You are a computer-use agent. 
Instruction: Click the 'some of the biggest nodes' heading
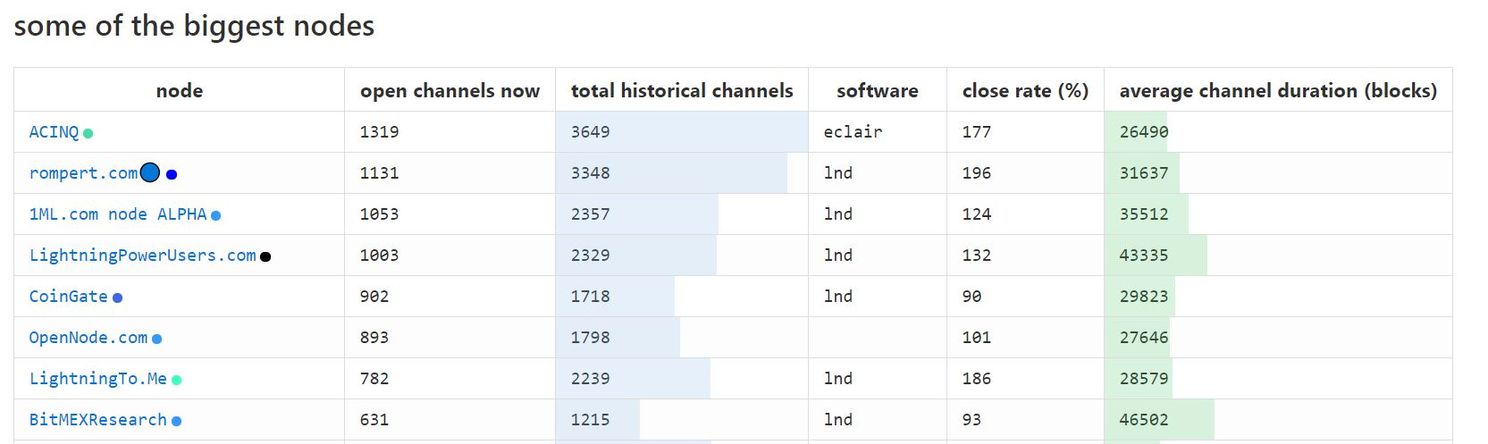pyautogui.click(x=194, y=25)
